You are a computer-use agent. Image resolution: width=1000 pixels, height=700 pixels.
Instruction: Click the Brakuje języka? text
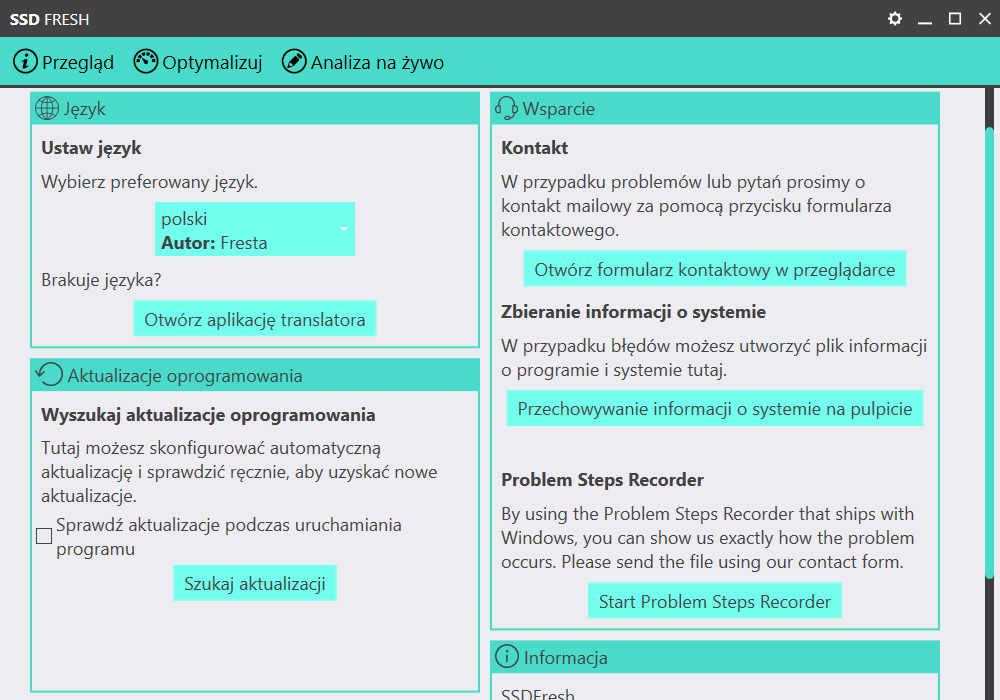(101, 279)
